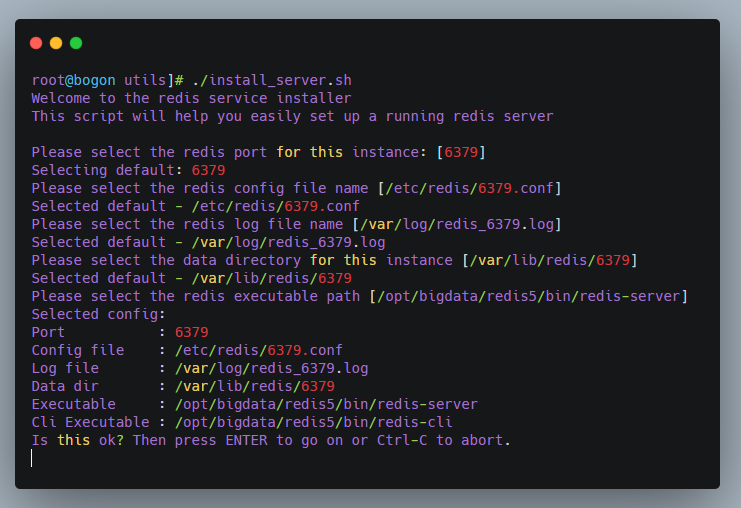Click the ./install_server.sh command text
This screenshot has height=508, width=741.
click(272, 80)
